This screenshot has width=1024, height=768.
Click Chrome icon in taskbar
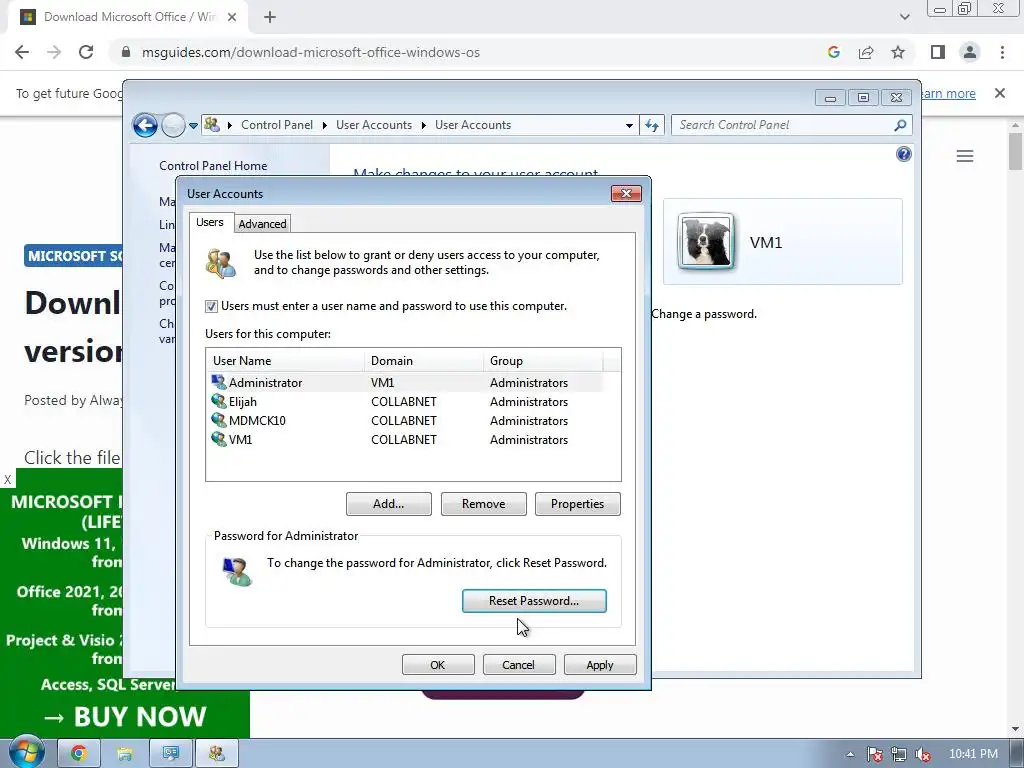[x=78, y=754]
